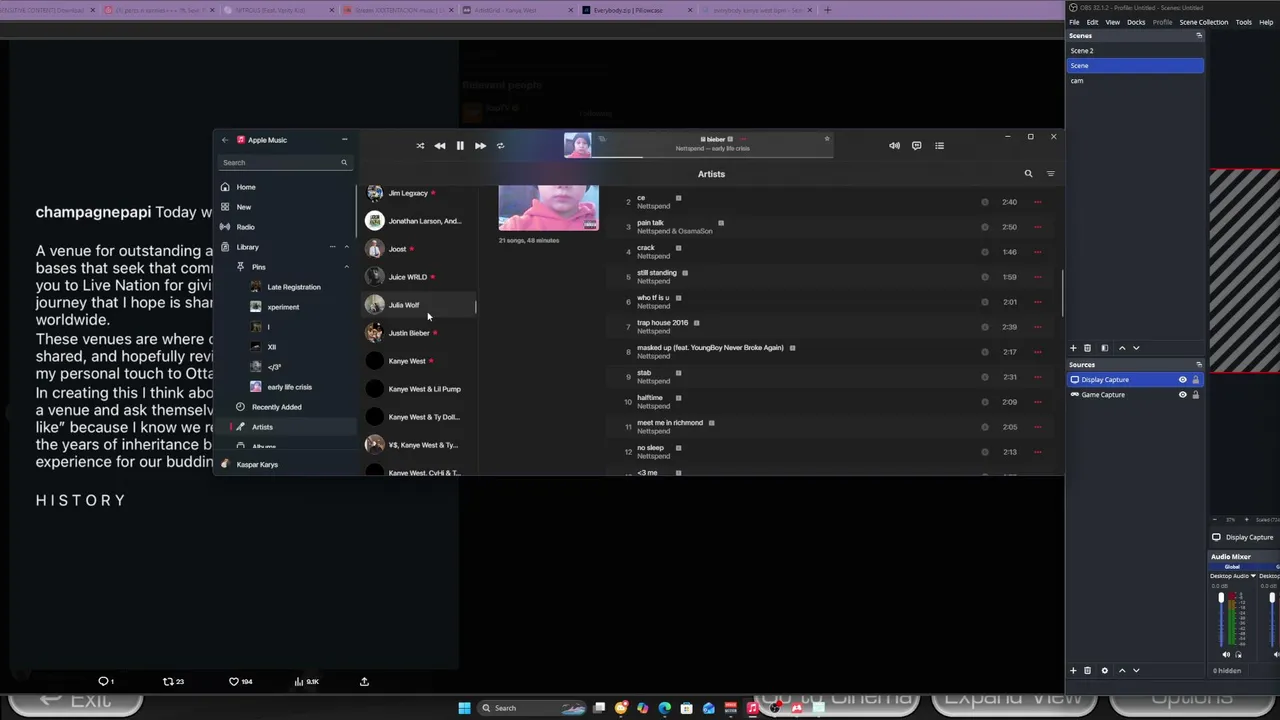Toggle lock on Game Capture source
Image resolution: width=1280 pixels, height=720 pixels.
1195,395
